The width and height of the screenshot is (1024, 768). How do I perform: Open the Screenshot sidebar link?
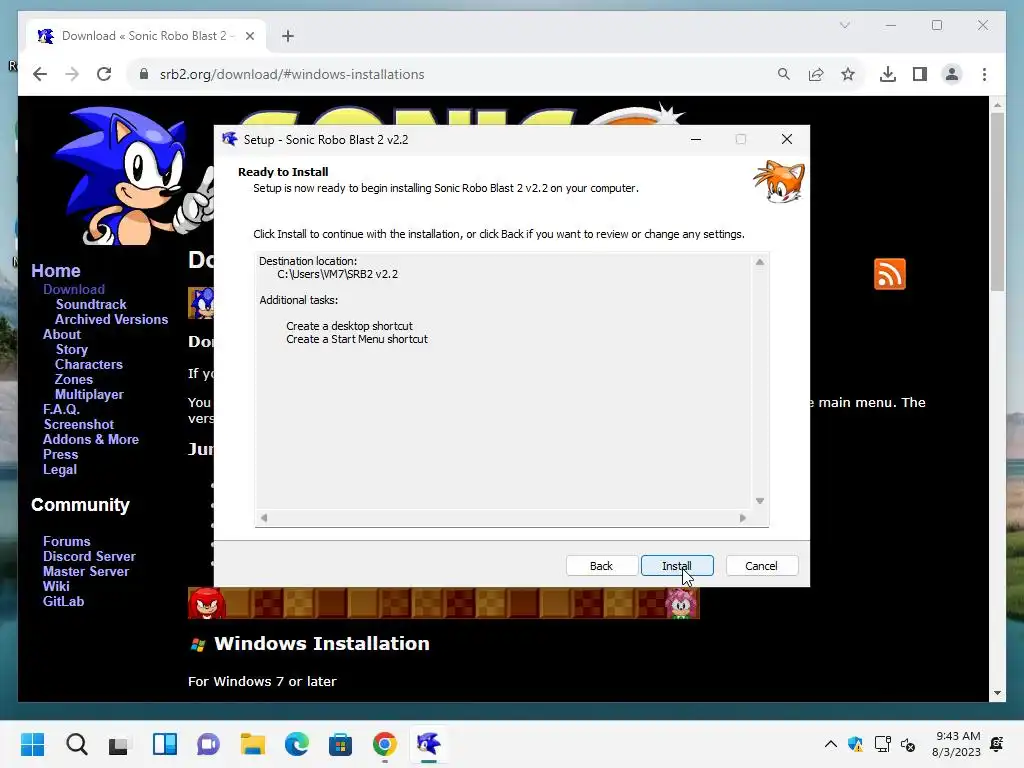point(78,424)
